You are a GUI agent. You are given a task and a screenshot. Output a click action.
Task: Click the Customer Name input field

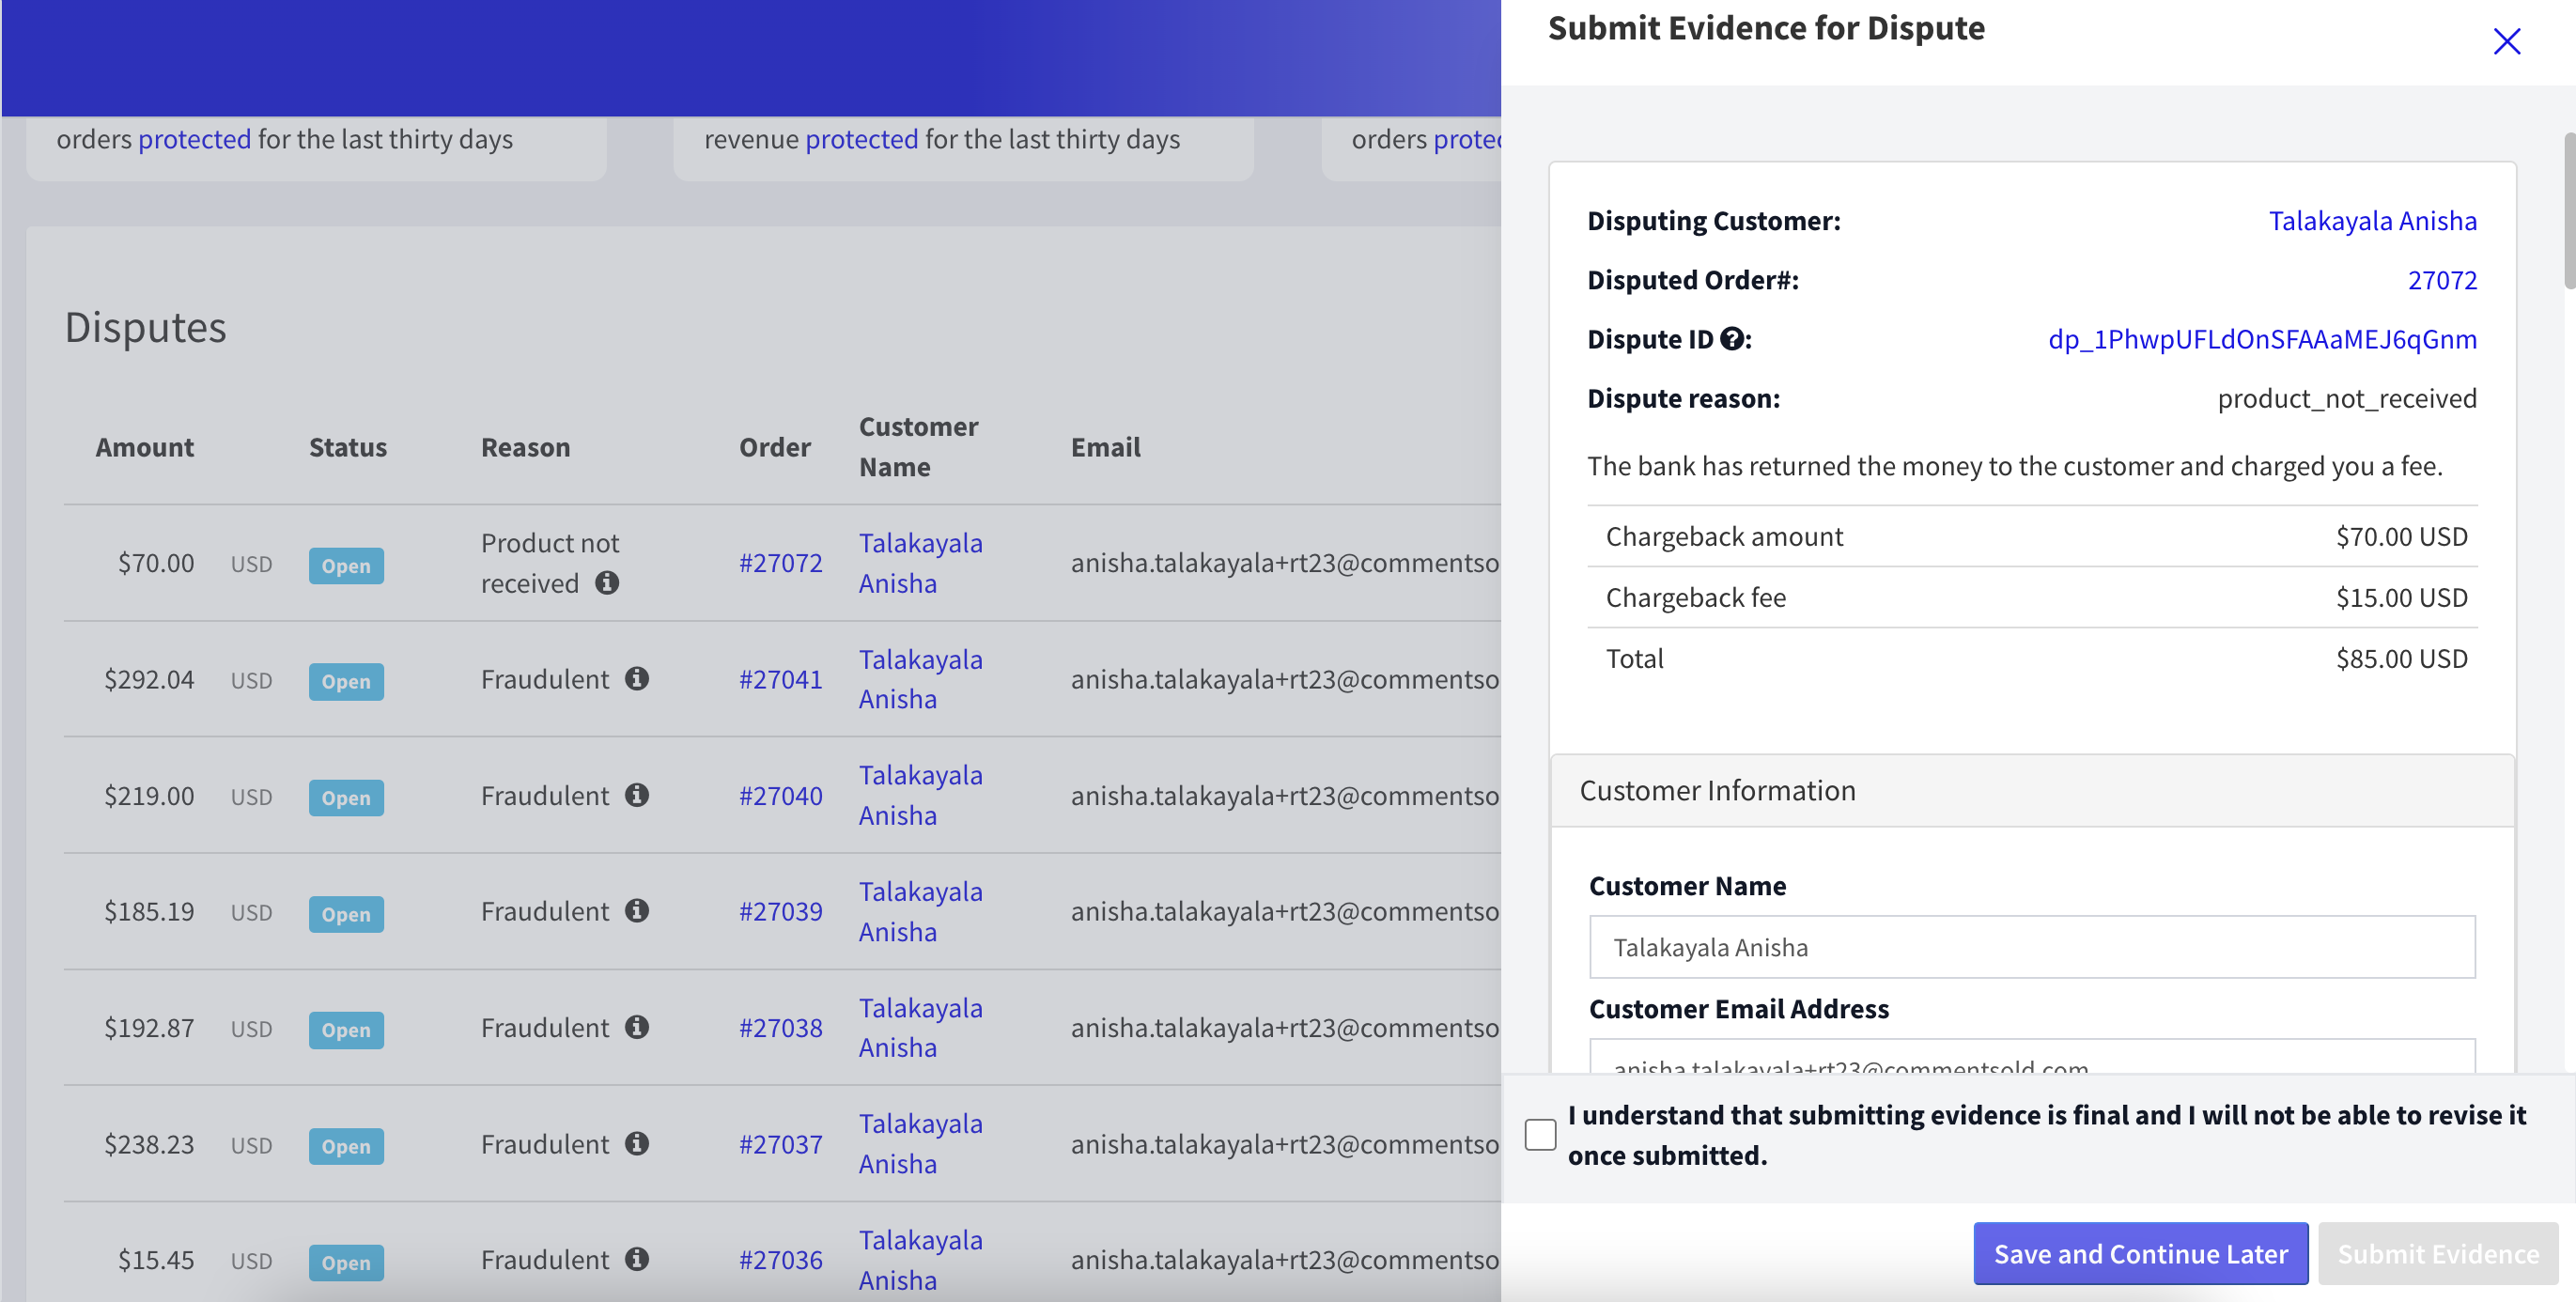click(2031, 947)
